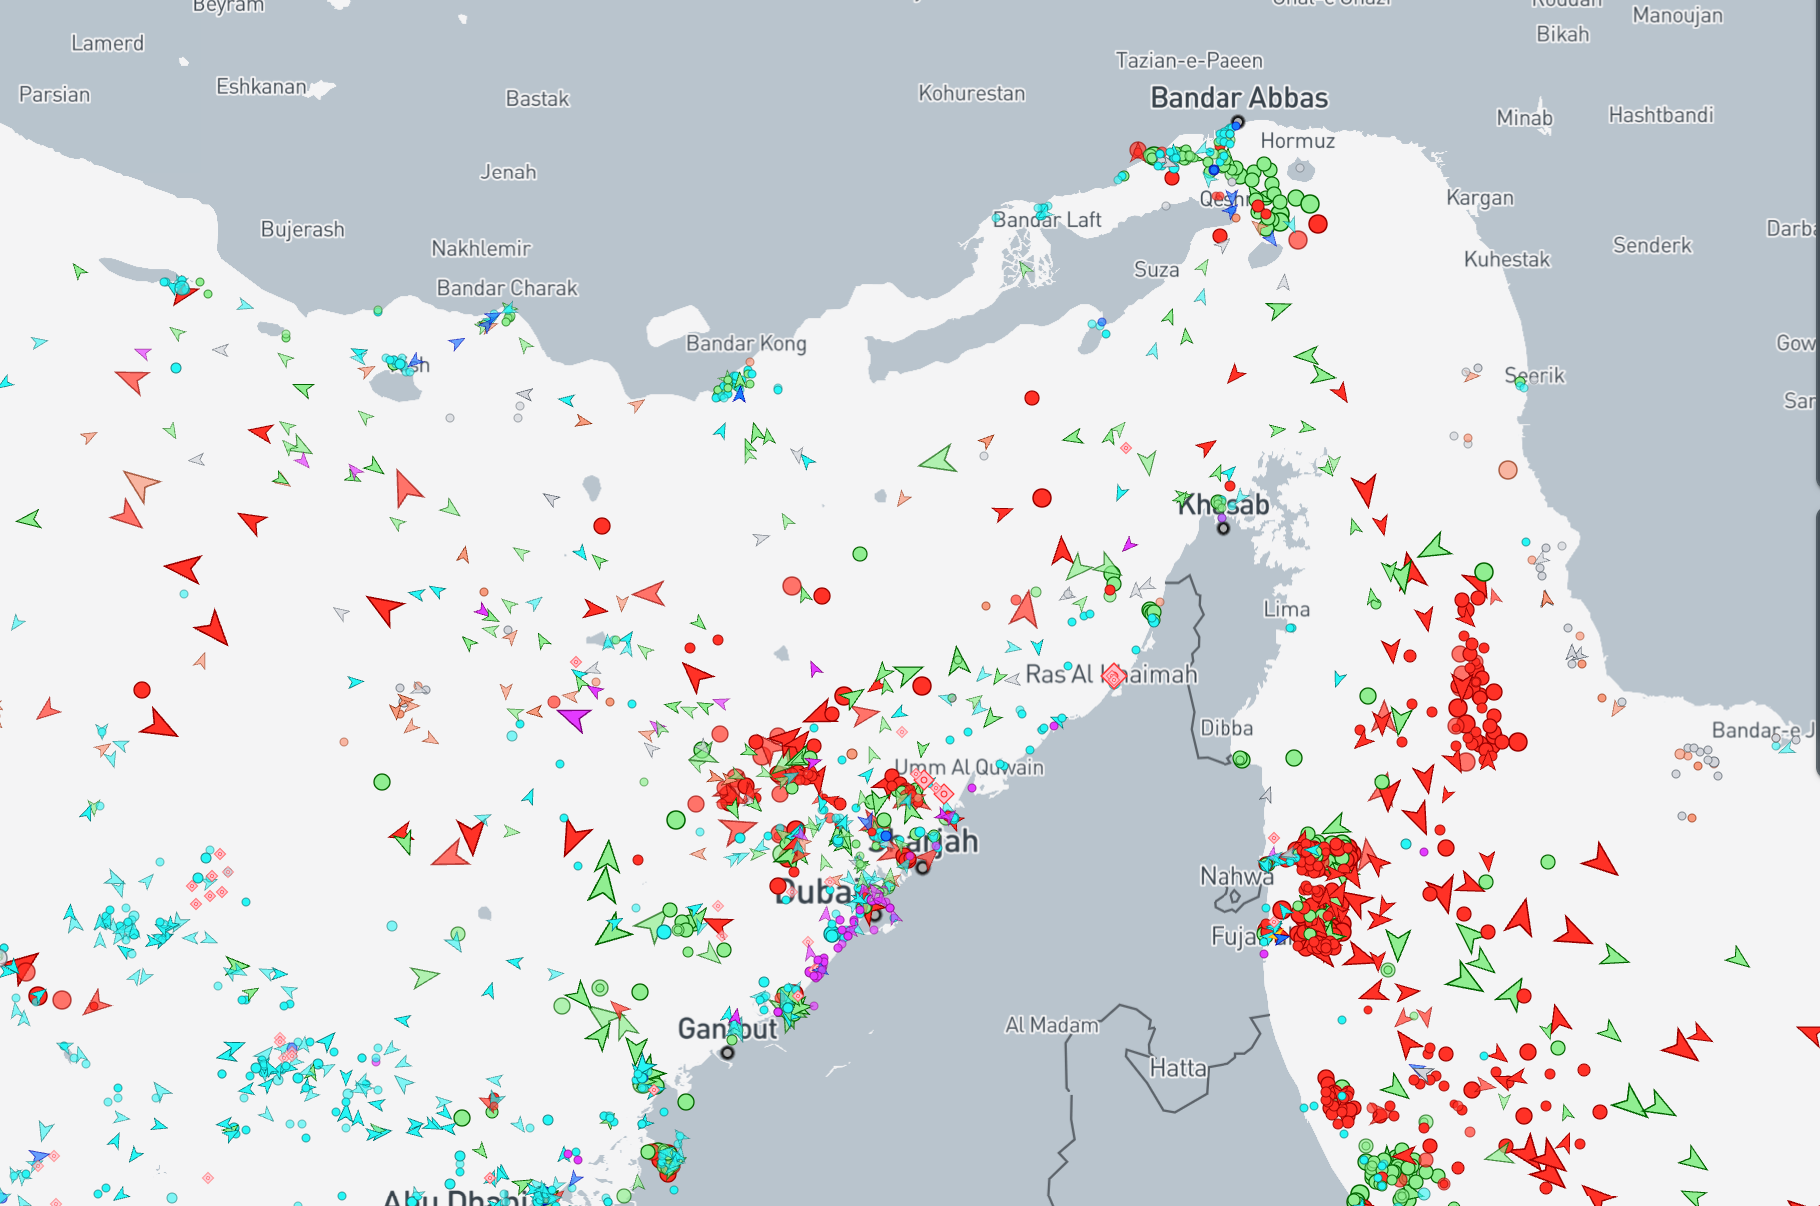Click the Gantoot city marker dot
The height and width of the screenshot is (1206, 1820).
(x=728, y=1052)
